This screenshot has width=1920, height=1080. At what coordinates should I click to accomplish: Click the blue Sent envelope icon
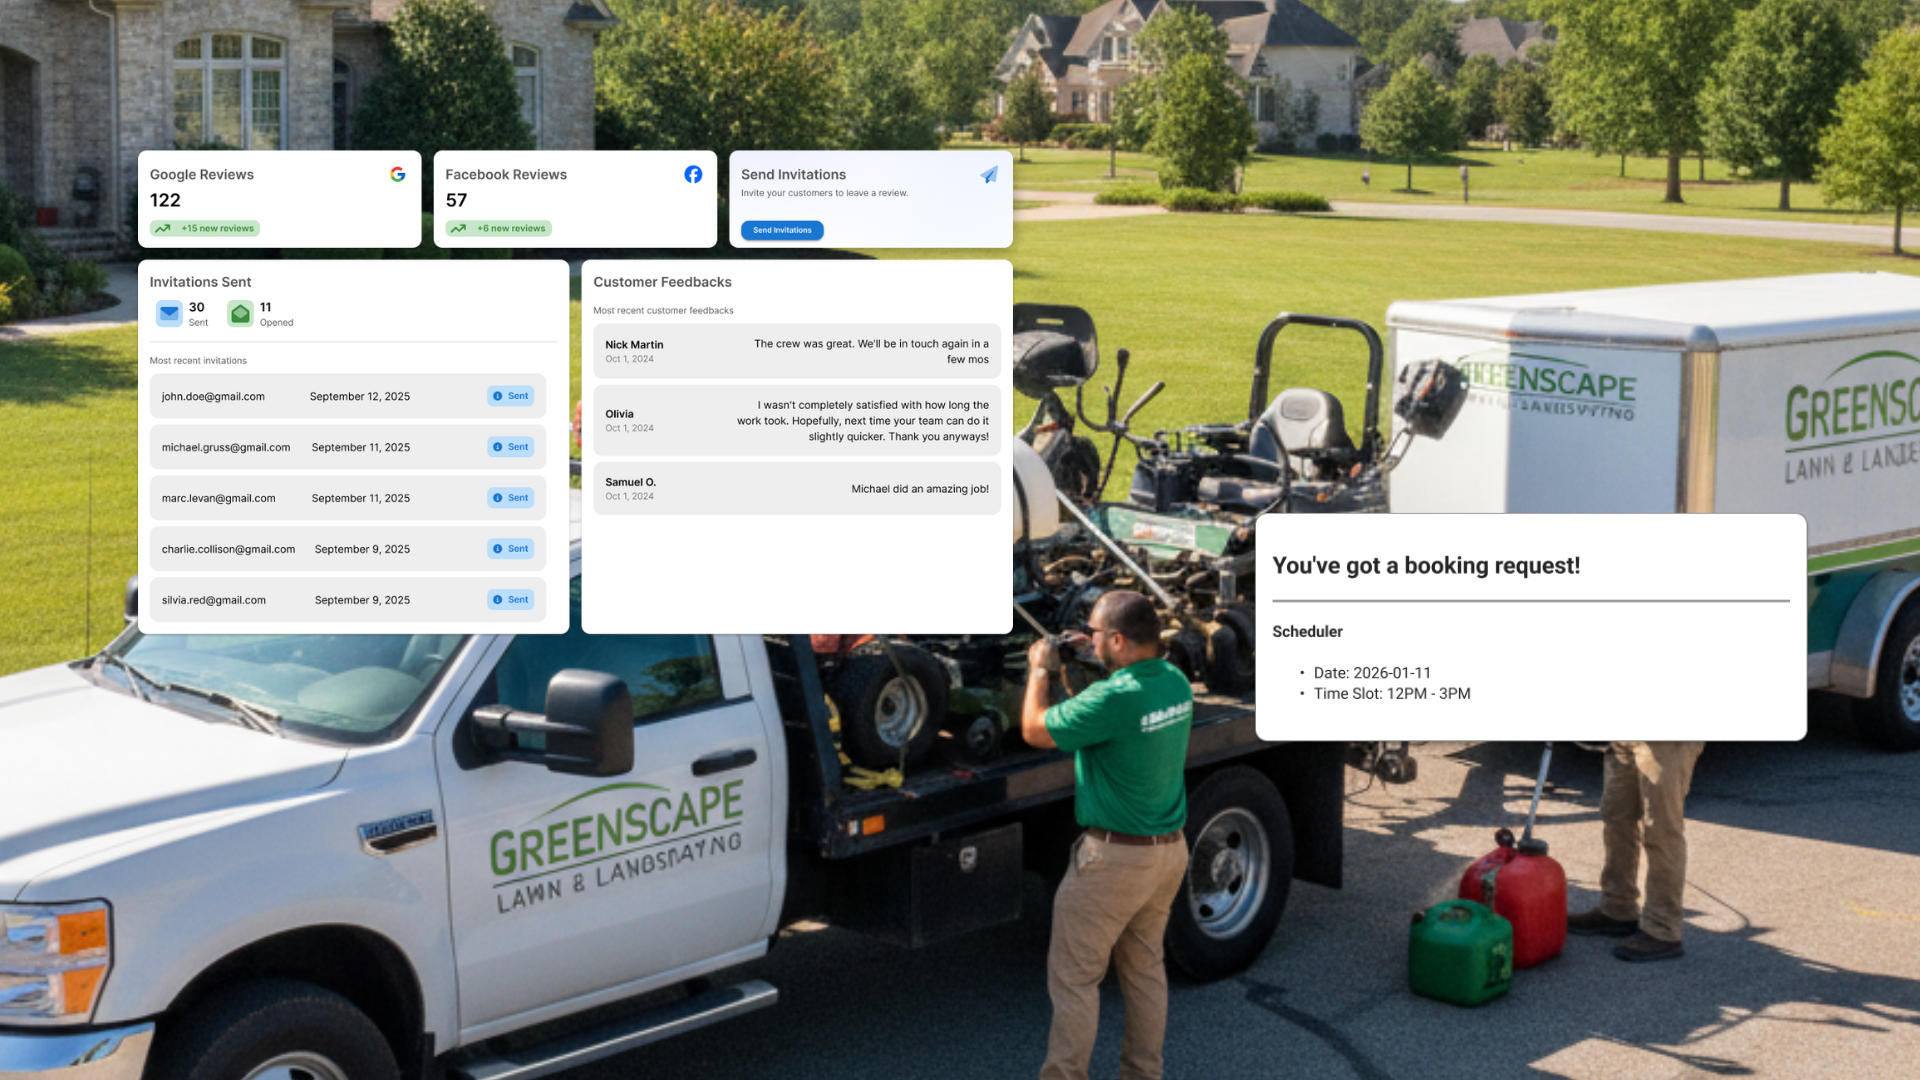[169, 313]
